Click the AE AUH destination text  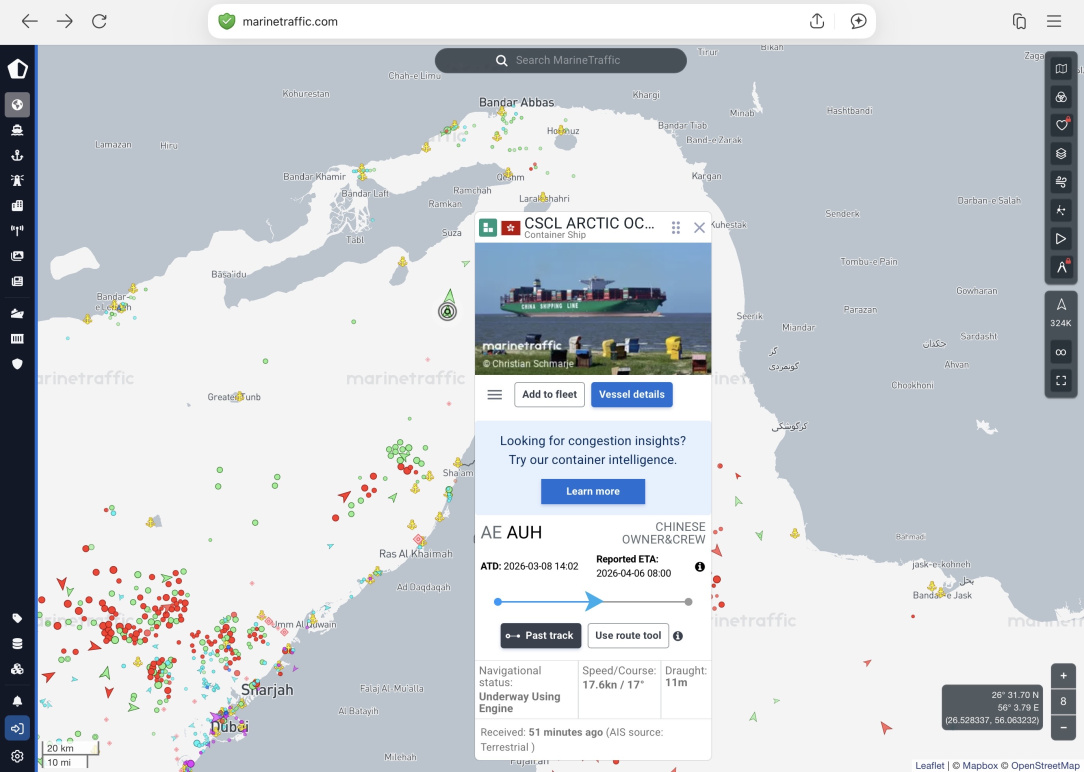coord(512,533)
